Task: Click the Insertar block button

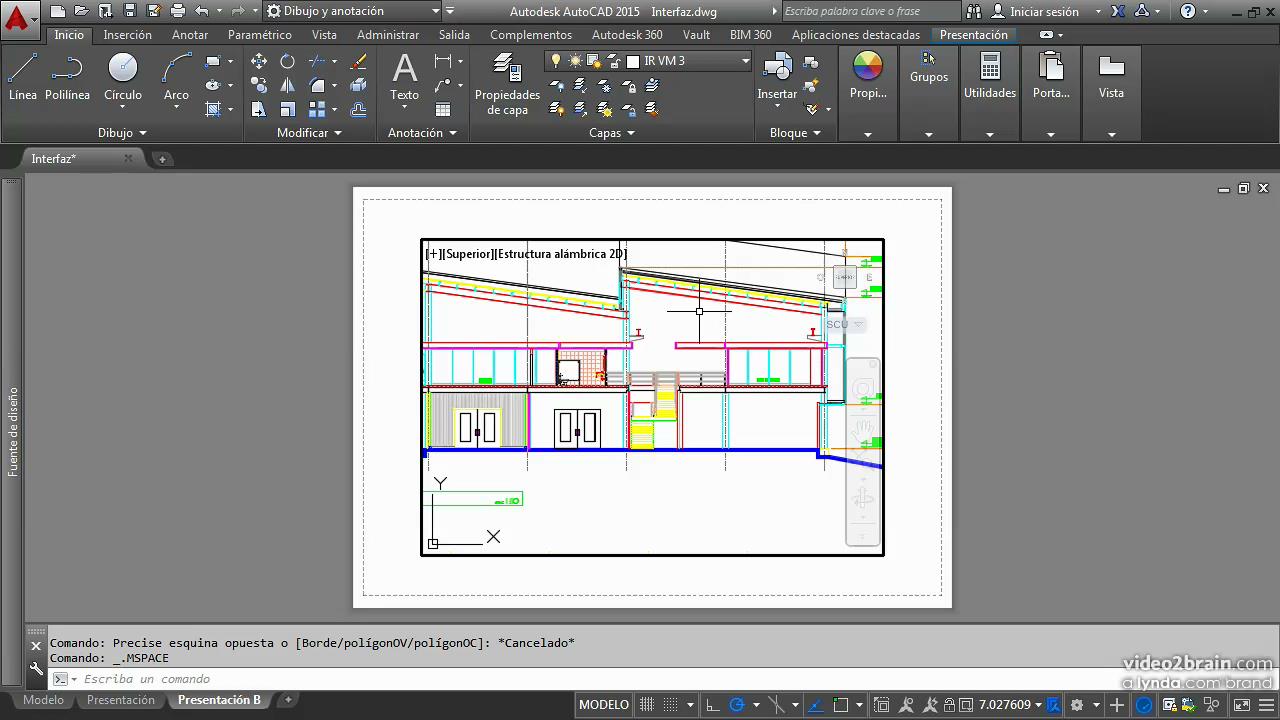Action: tap(777, 78)
